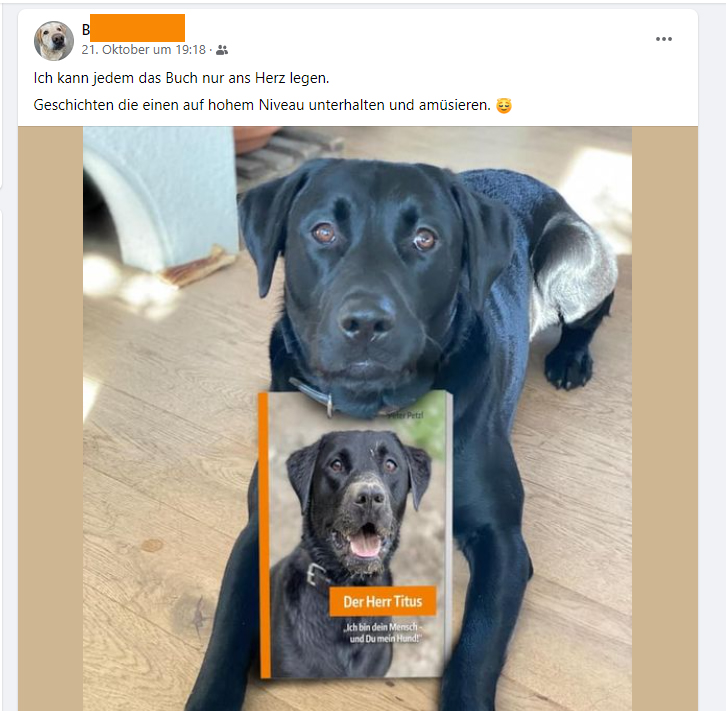Click the orange spine stripe on the book
726x711 pixels.
pyautogui.click(x=264, y=535)
